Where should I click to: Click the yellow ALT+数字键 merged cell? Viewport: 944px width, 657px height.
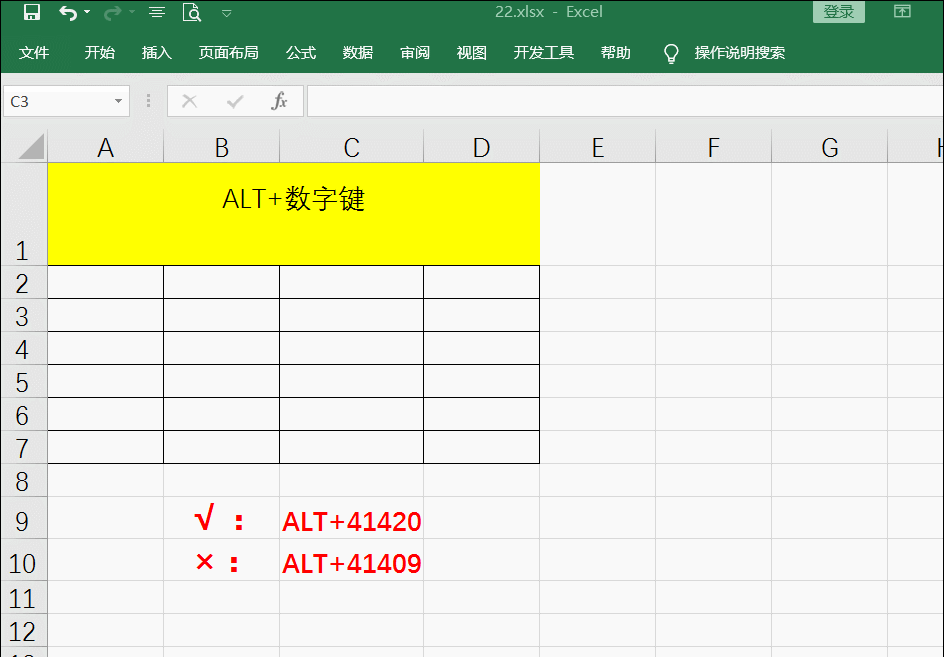[294, 214]
